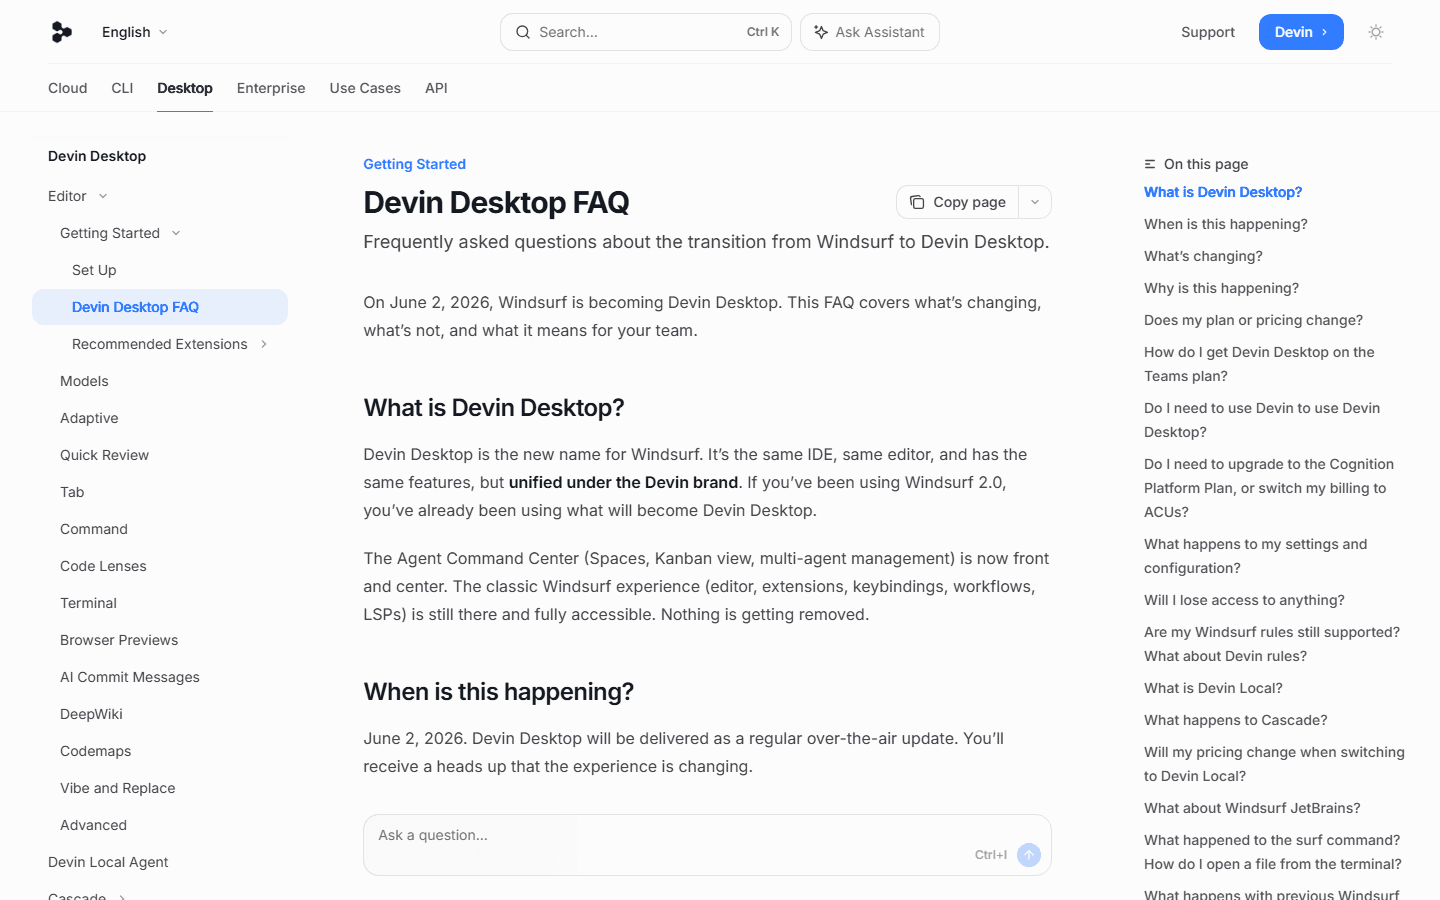The image size is (1440, 900).
Task: Focus the Search field
Action: click(646, 32)
